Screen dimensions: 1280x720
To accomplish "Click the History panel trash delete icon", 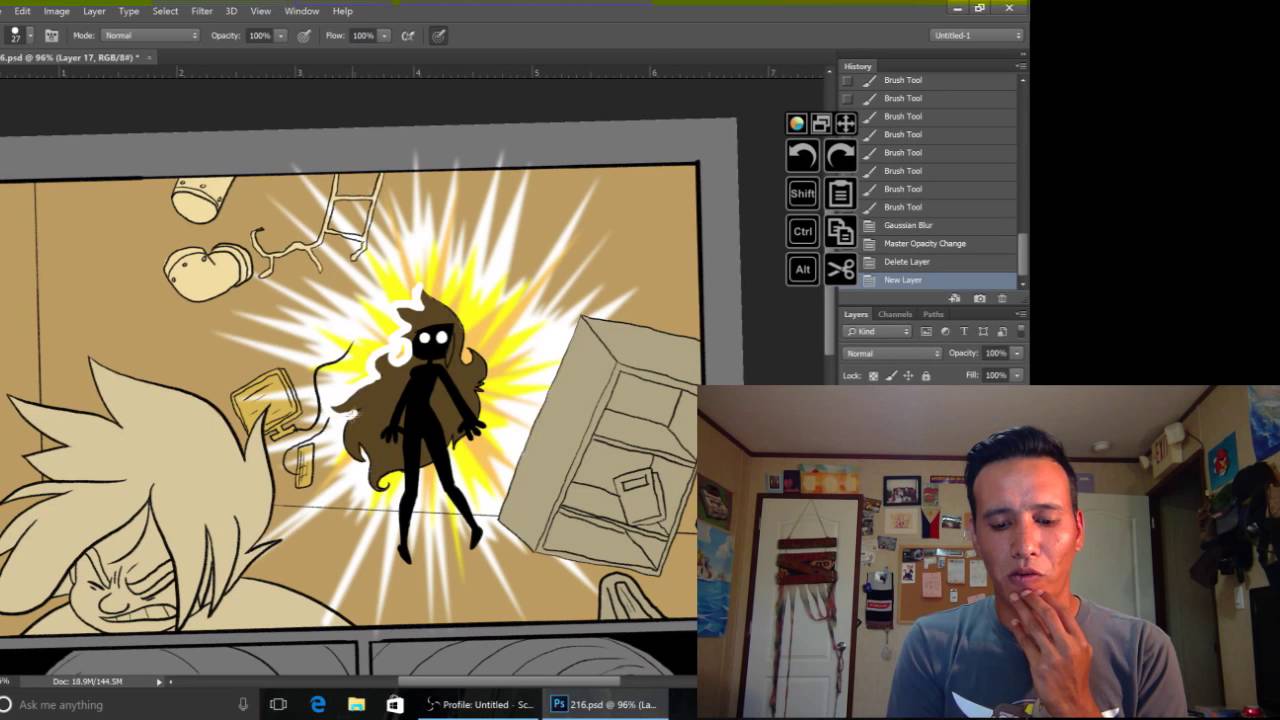I will [x=1002, y=298].
